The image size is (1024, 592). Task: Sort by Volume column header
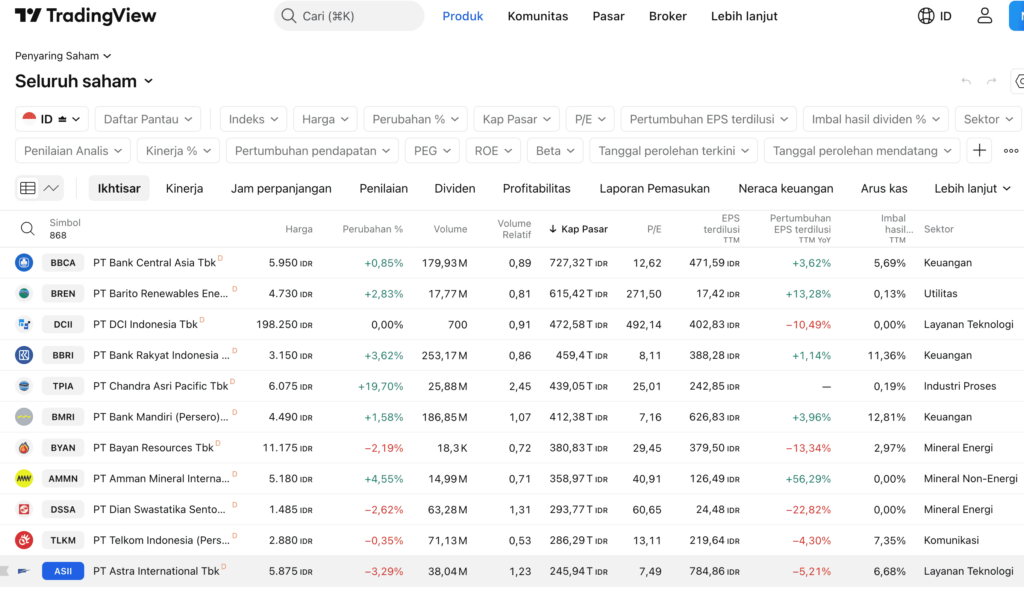pos(450,229)
